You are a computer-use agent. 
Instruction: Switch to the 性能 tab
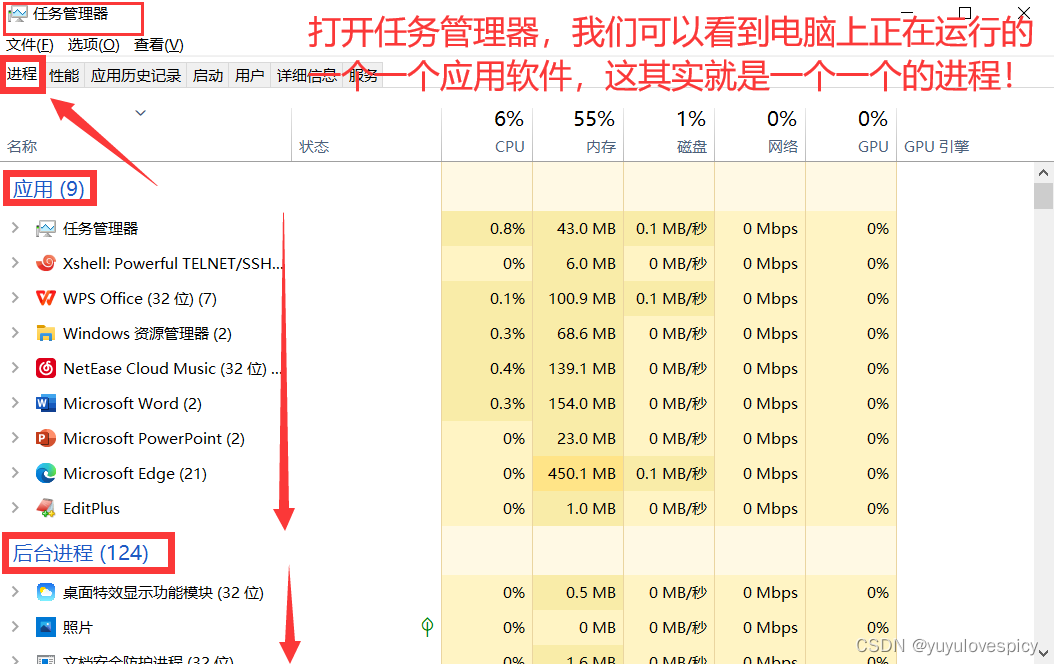tap(65, 76)
